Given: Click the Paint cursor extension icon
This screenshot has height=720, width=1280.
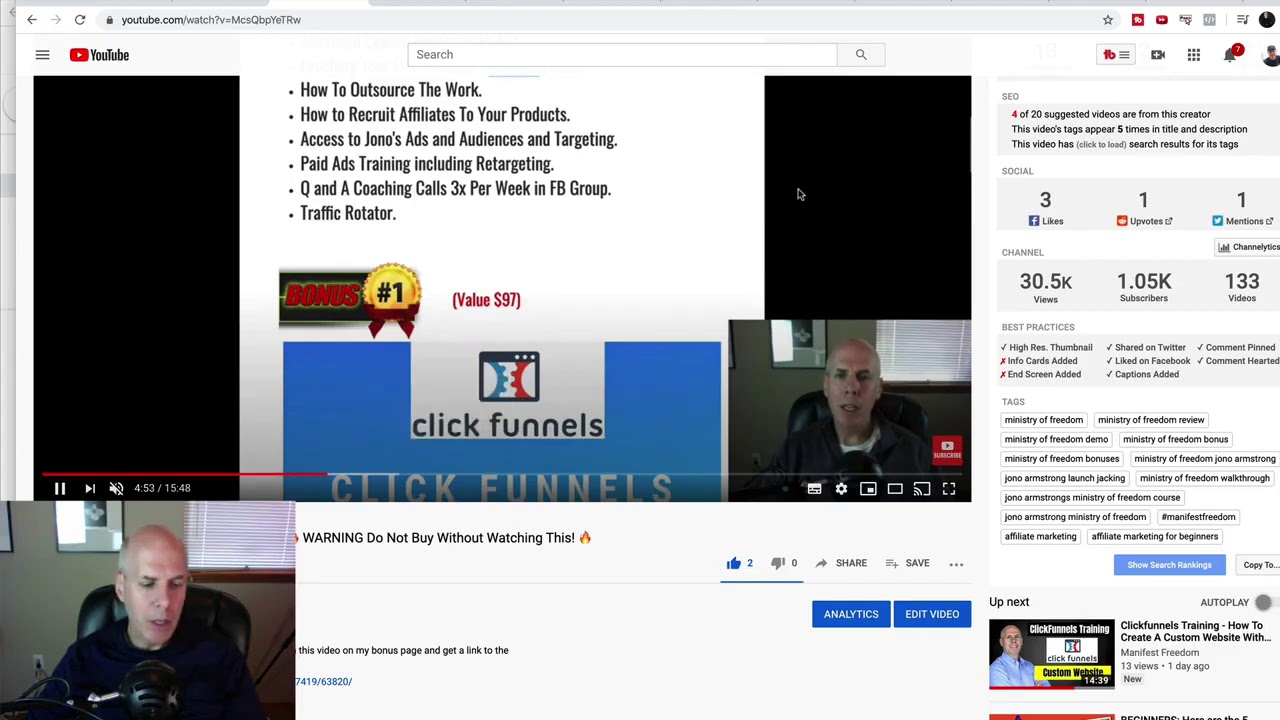Looking at the screenshot, I should tap(1185, 19).
